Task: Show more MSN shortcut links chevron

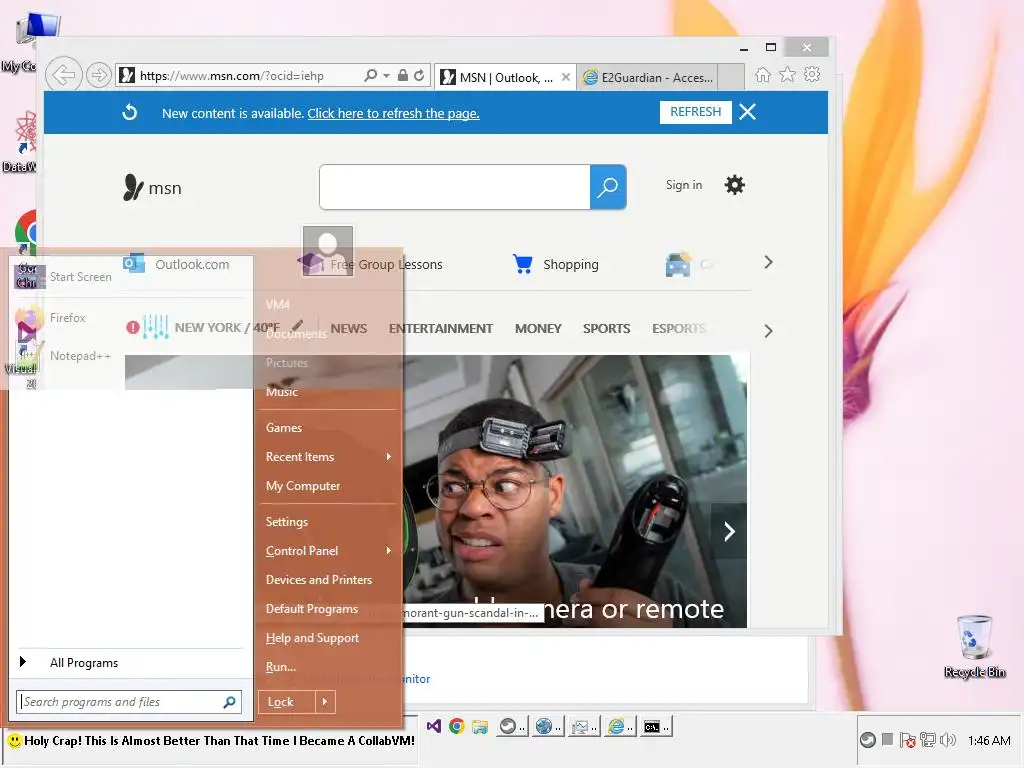Action: (x=768, y=263)
